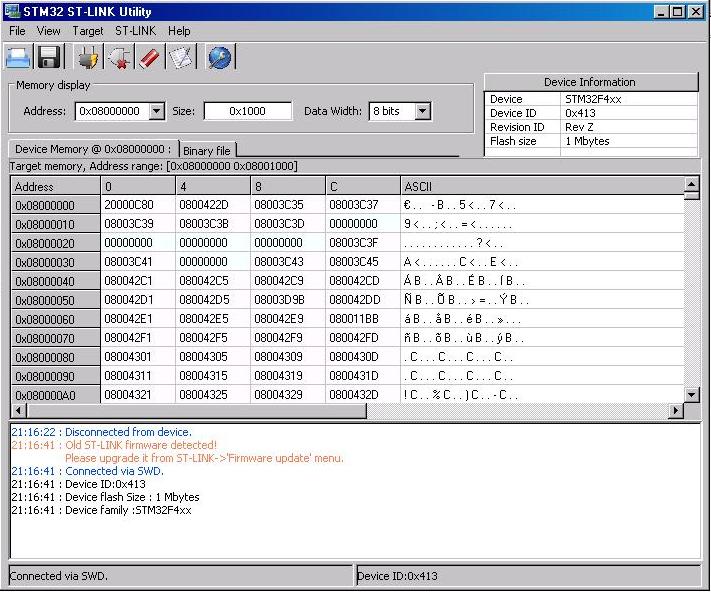This screenshot has width=711, height=592.
Task: Open the Target menu
Action: point(88,31)
